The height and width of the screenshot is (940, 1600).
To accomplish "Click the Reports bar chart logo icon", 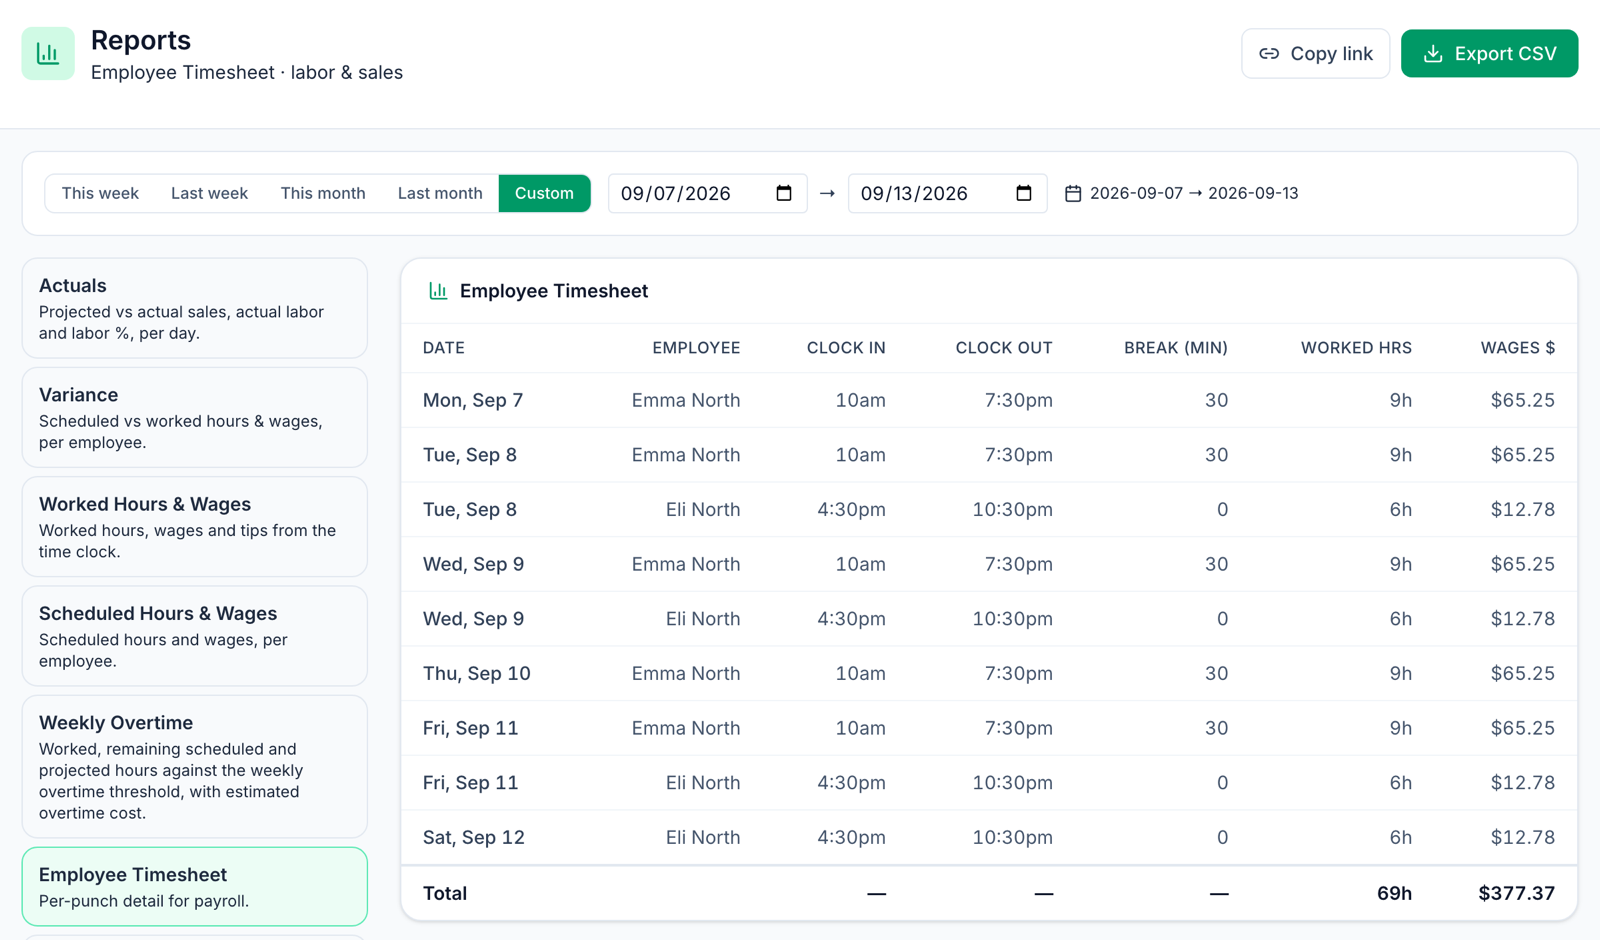I will pyautogui.click(x=48, y=53).
